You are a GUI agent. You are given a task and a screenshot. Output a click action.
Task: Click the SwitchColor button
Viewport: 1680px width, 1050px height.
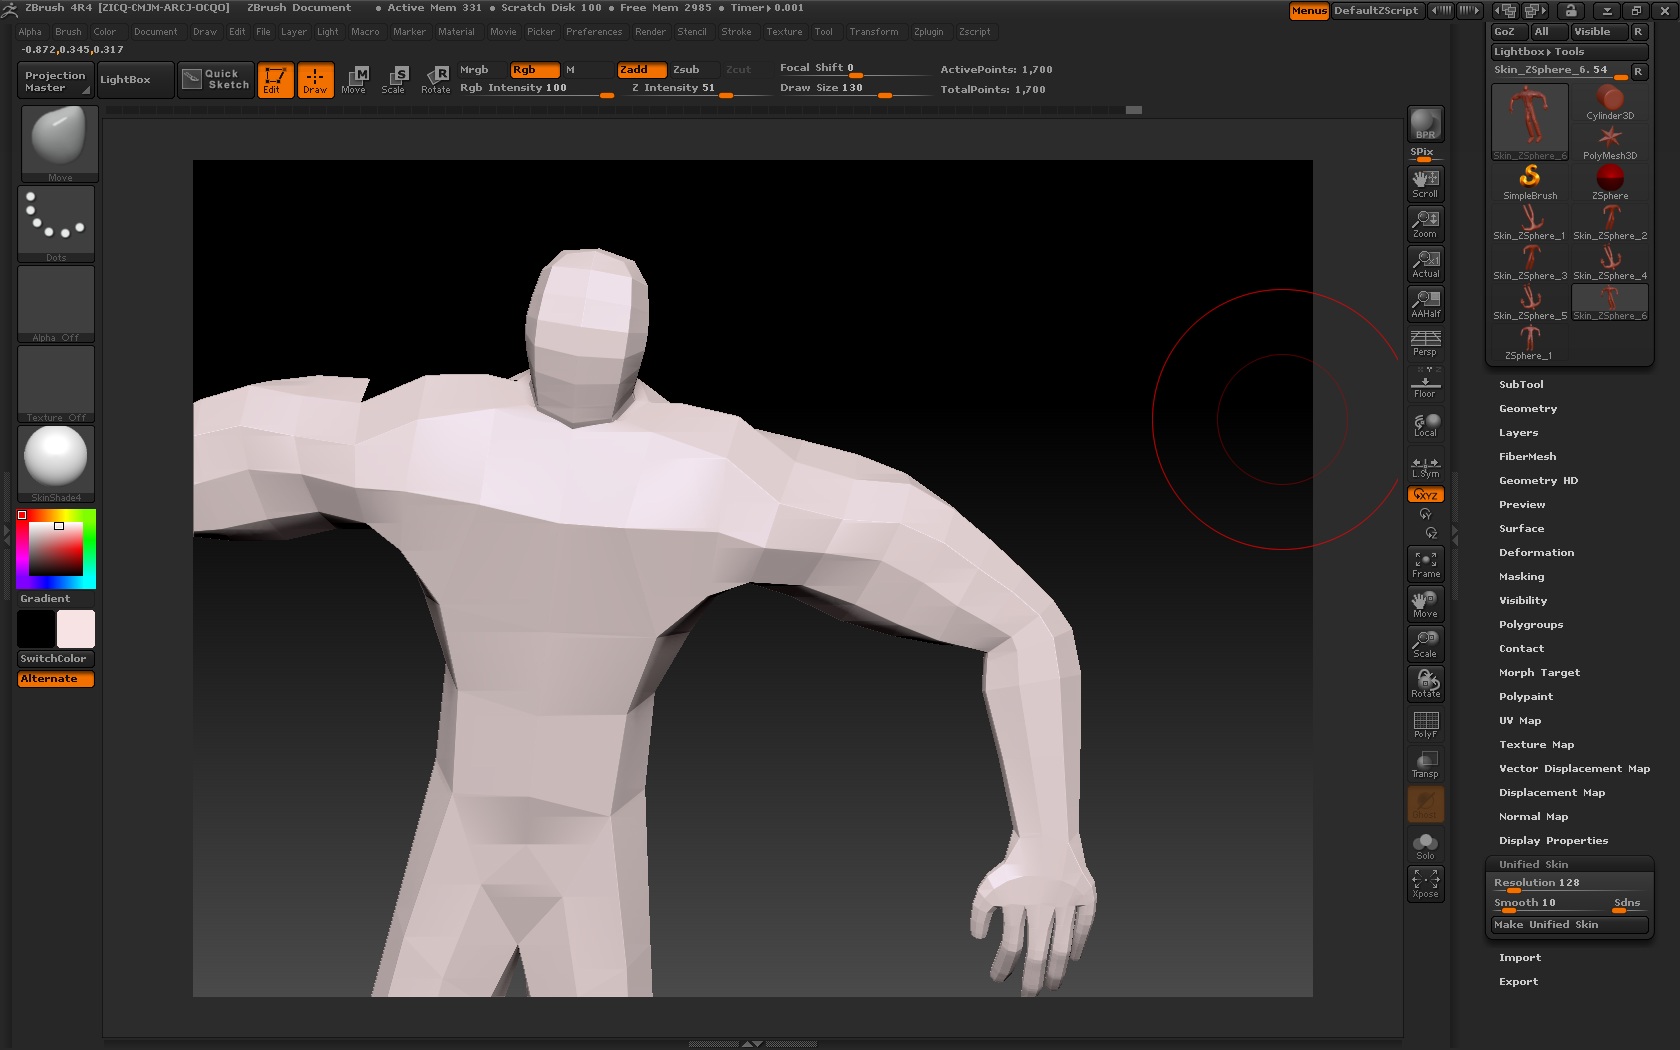pyautogui.click(x=56, y=659)
